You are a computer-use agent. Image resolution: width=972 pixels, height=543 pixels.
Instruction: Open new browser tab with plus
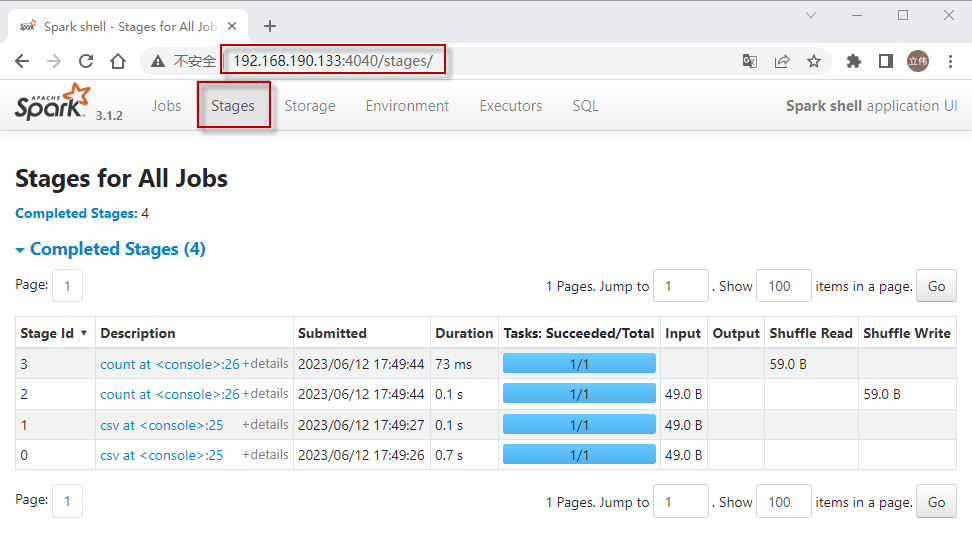click(x=269, y=26)
